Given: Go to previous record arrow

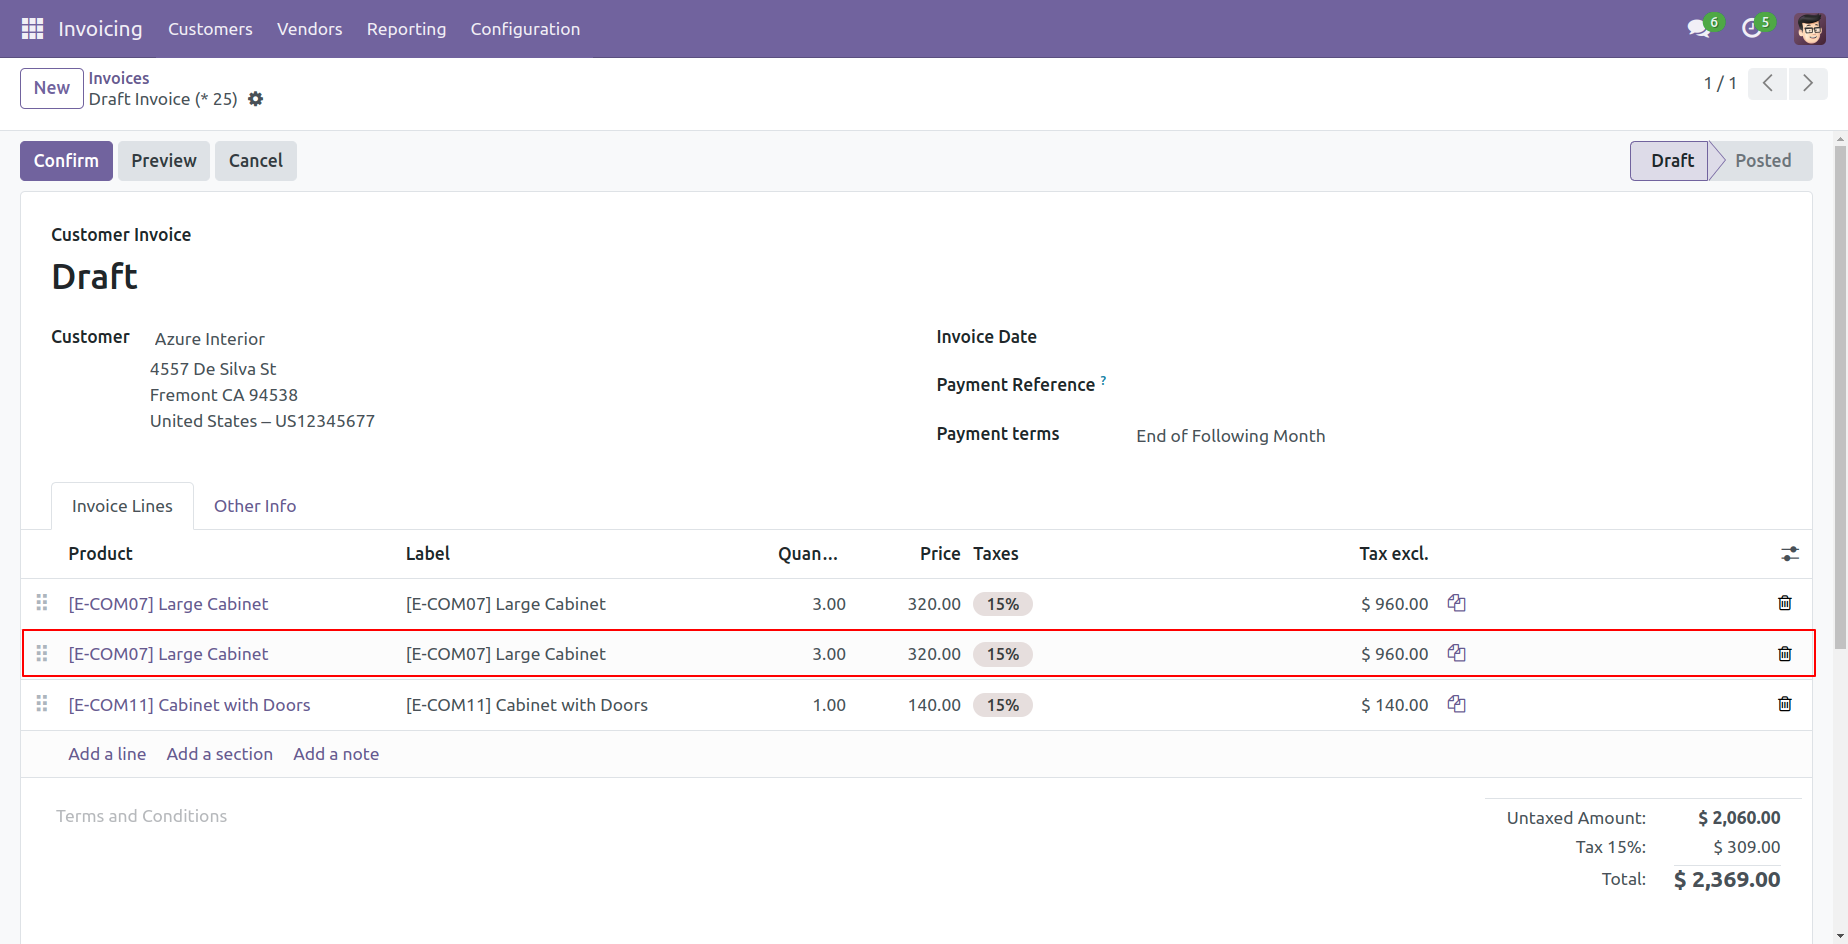Looking at the screenshot, I should click(x=1768, y=83).
